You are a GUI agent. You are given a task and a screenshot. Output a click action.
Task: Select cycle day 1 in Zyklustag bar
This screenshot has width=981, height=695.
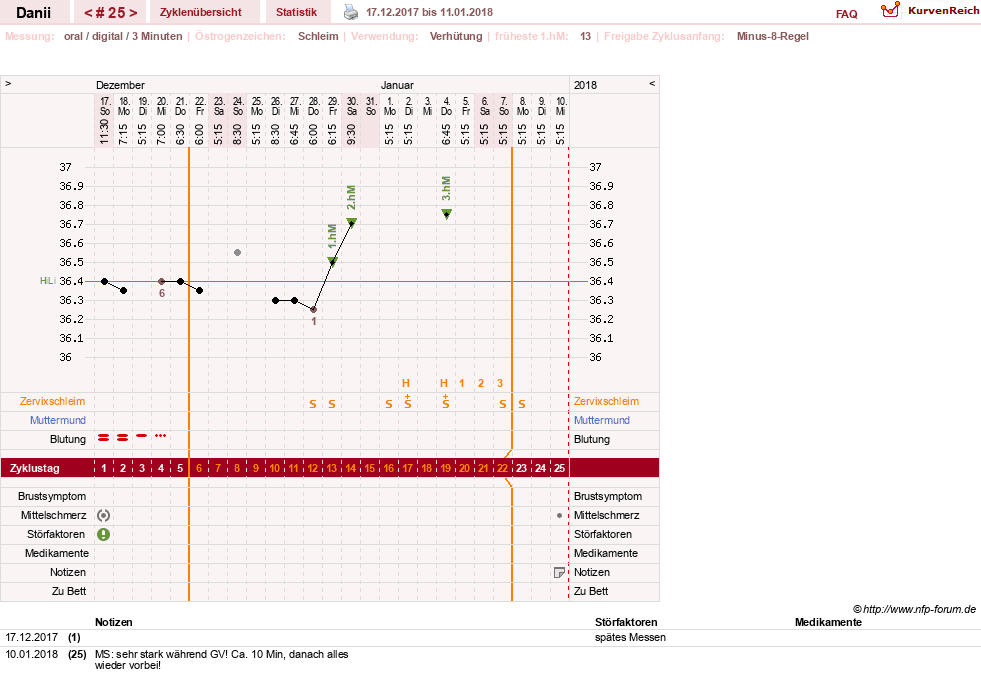tap(104, 468)
